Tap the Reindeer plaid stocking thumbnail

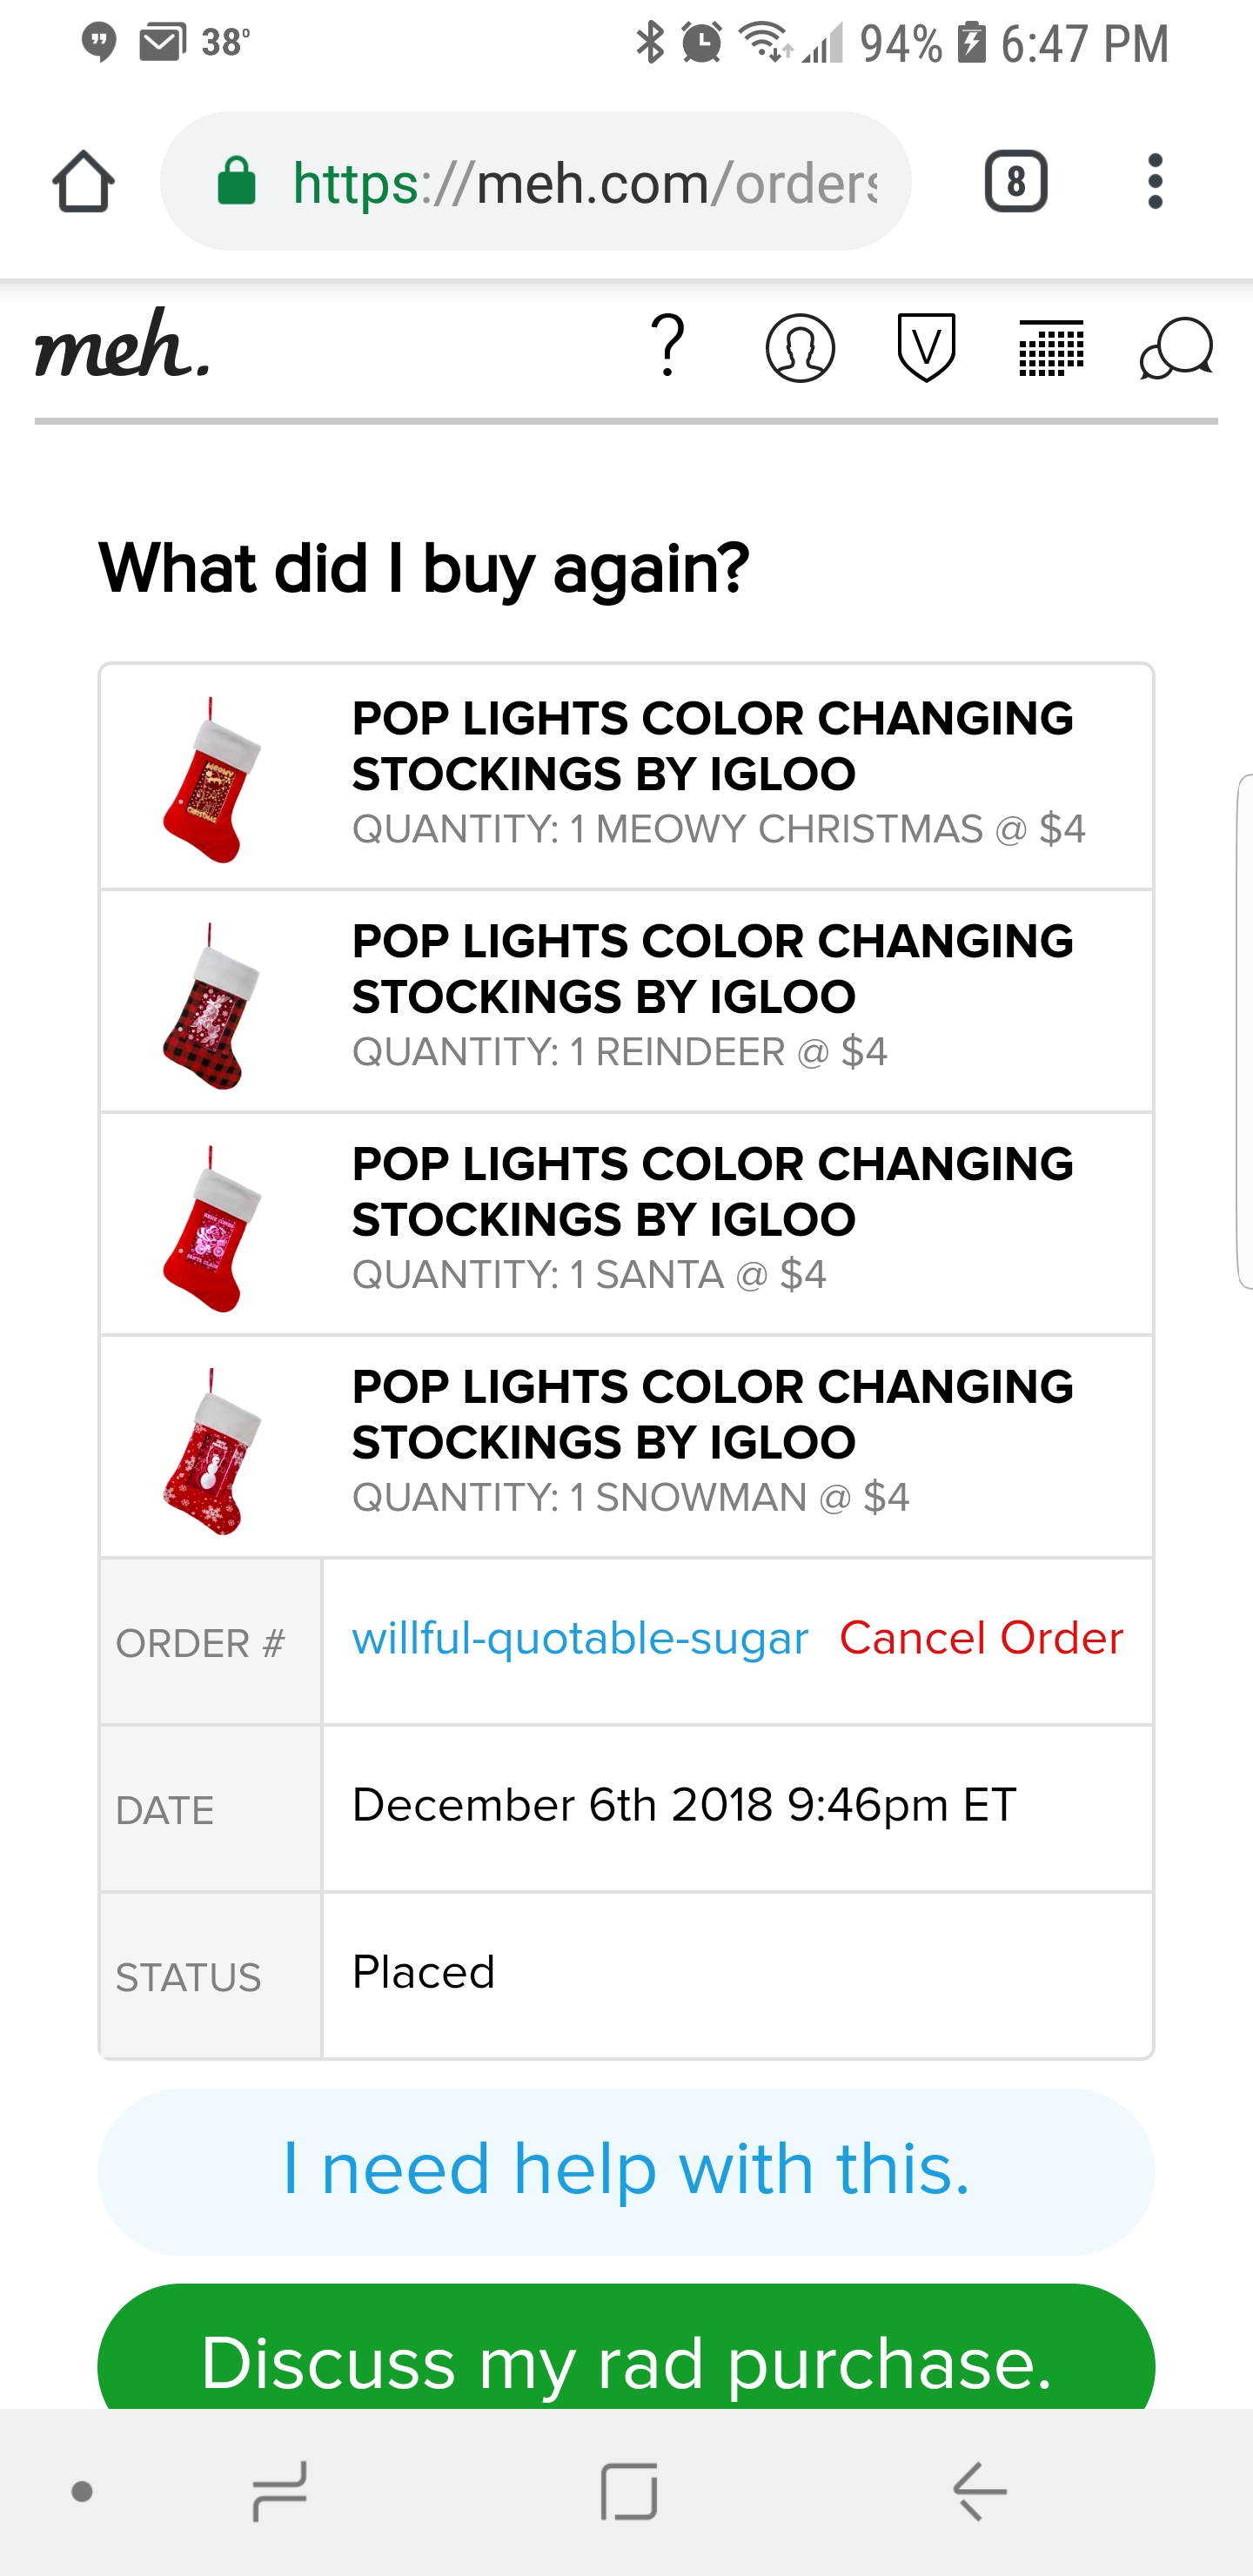(x=211, y=1005)
